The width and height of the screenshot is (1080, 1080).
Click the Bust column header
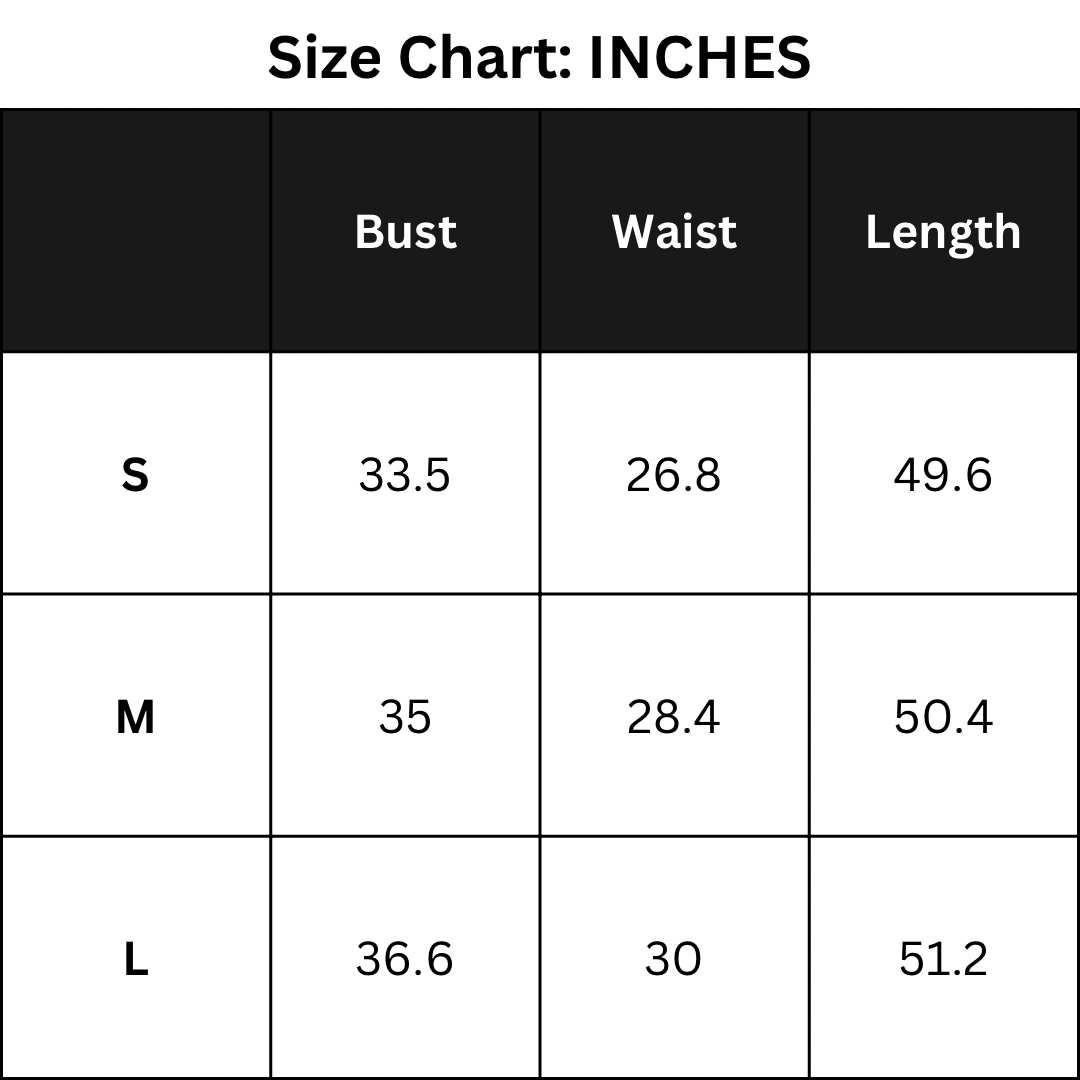tap(405, 232)
